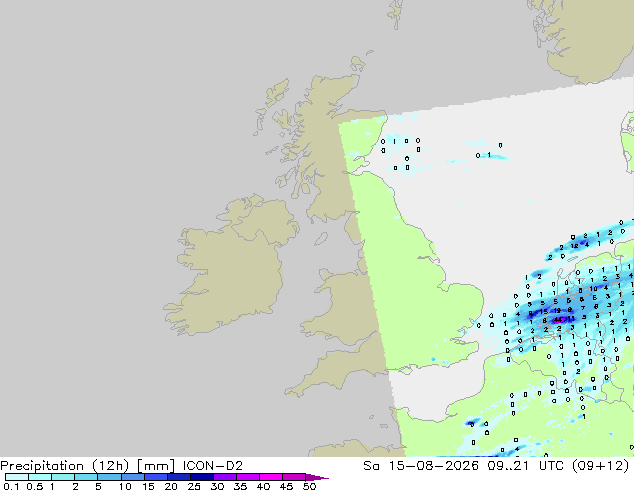634x490 pixels.
Task: Click the 'Precipitation (12h) [mm] ICON-D2' map title
Action: [x=121, y=466]
